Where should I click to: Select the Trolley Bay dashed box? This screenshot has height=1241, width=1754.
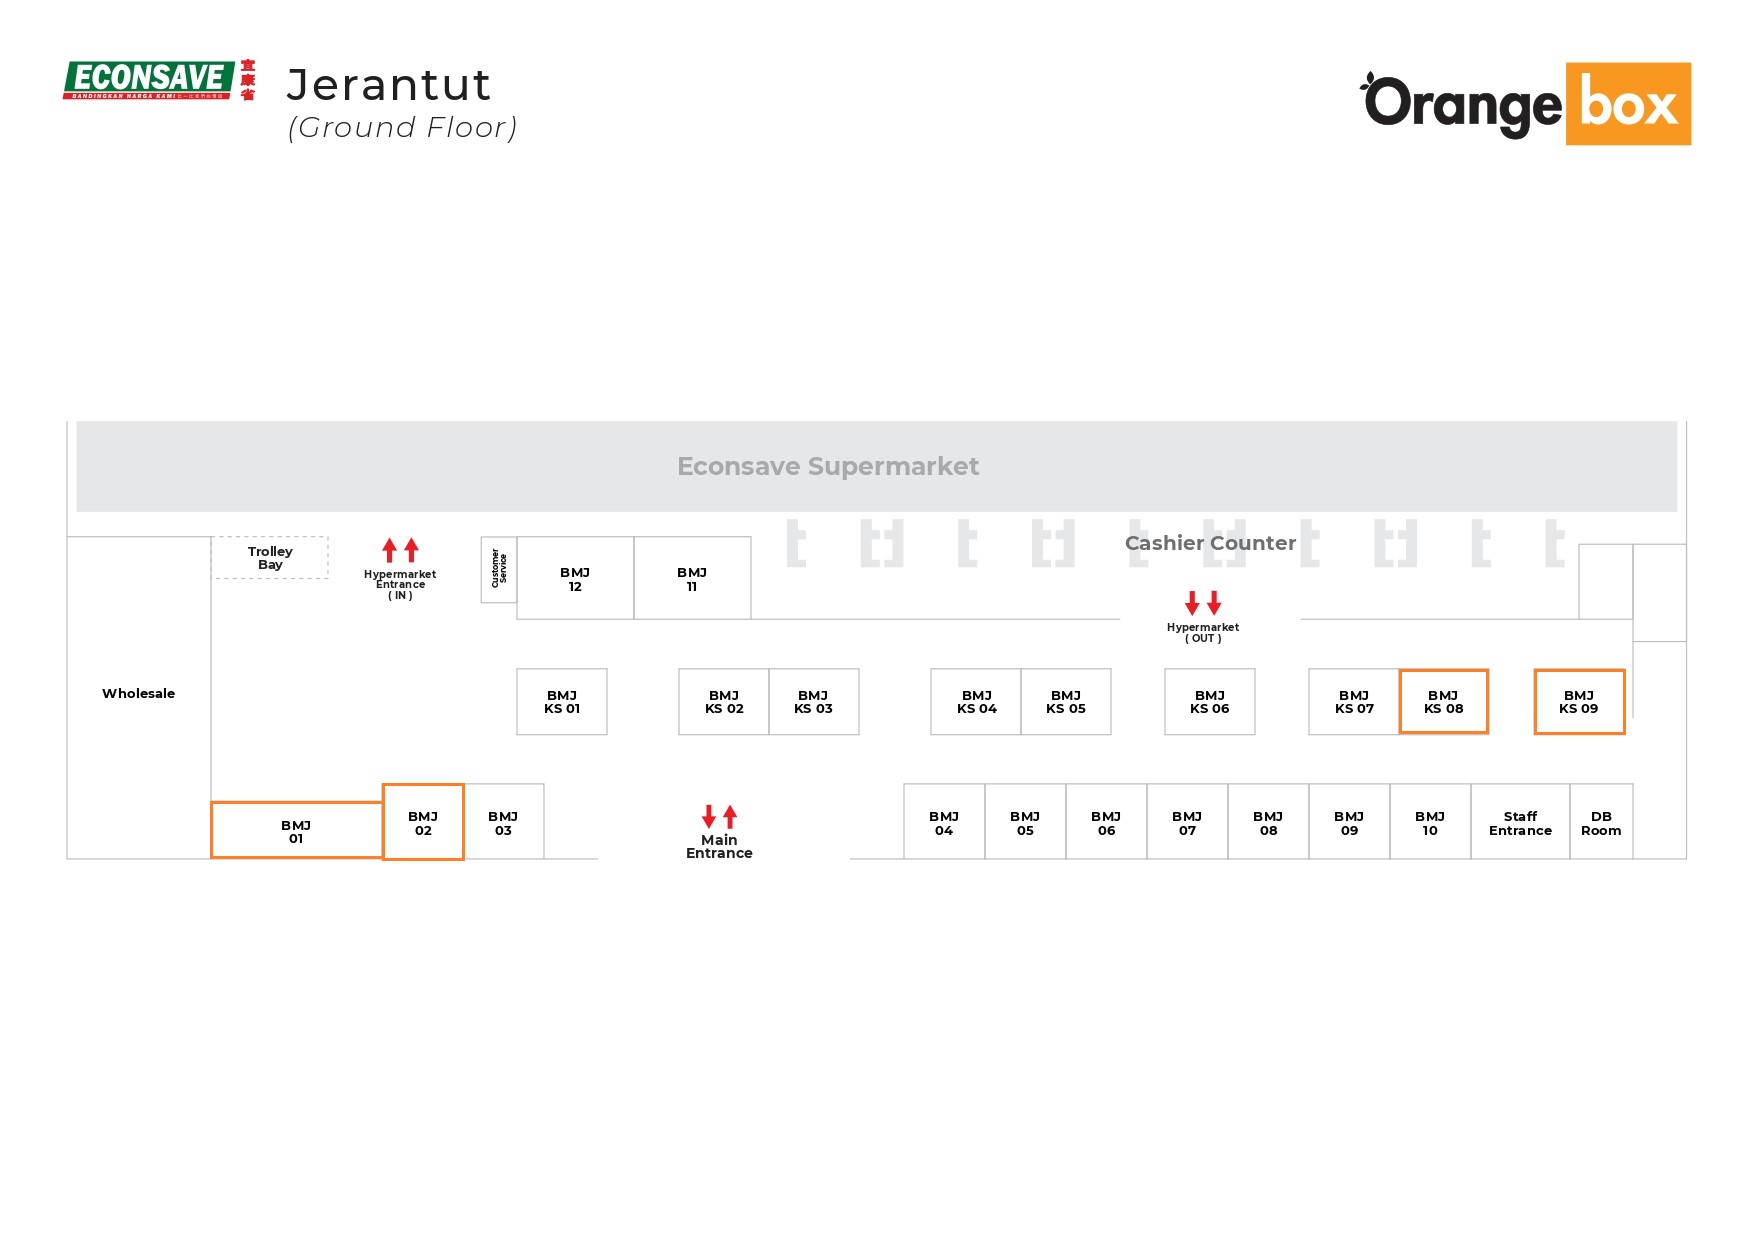tap(270, 558)
